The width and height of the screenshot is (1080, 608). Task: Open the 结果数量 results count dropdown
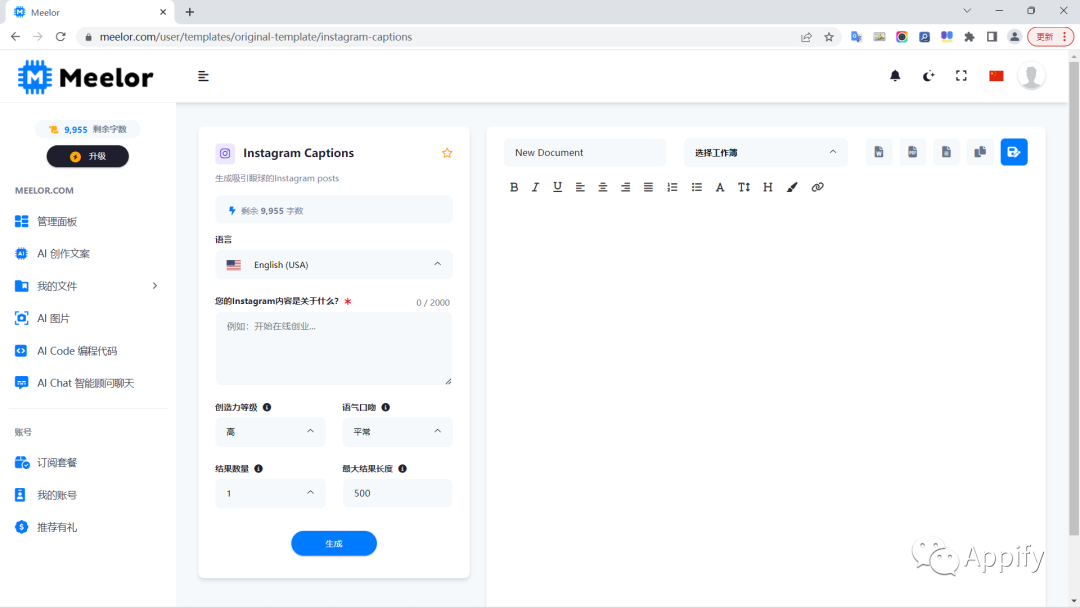[270, 493]
